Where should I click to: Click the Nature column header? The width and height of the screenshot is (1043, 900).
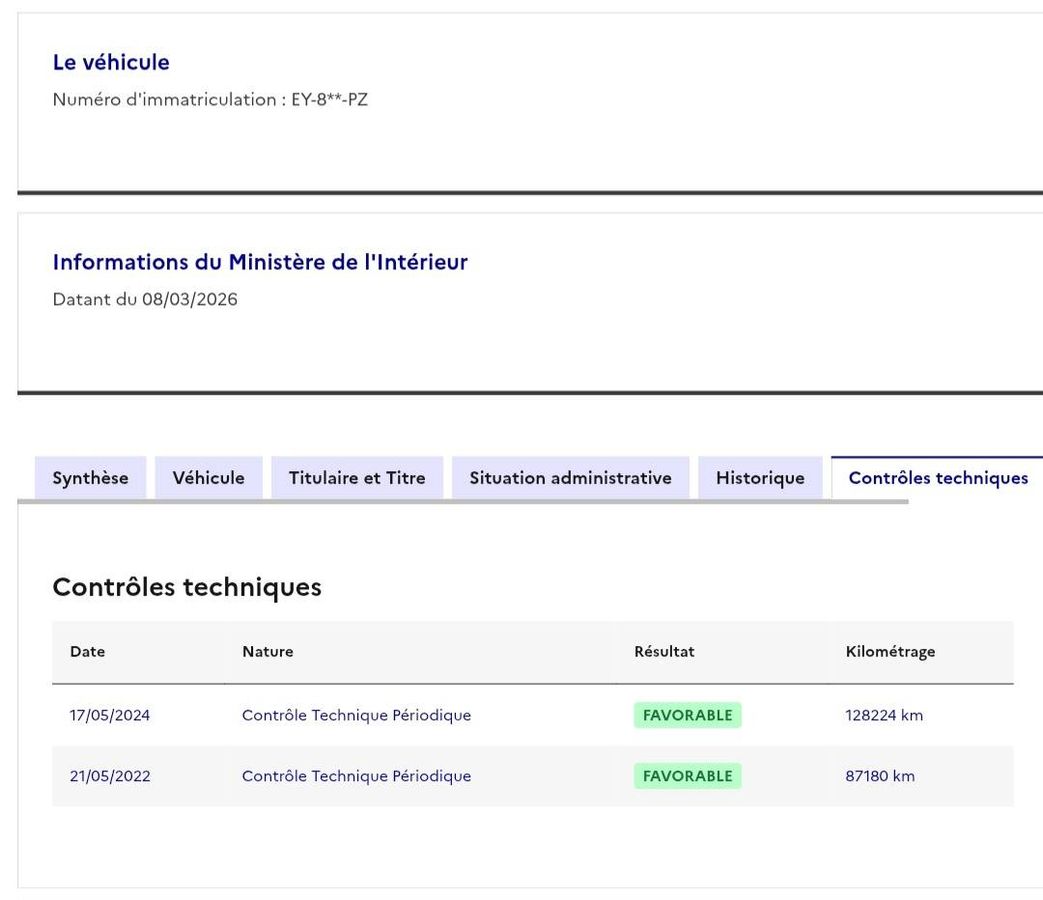tap(267, 651)
